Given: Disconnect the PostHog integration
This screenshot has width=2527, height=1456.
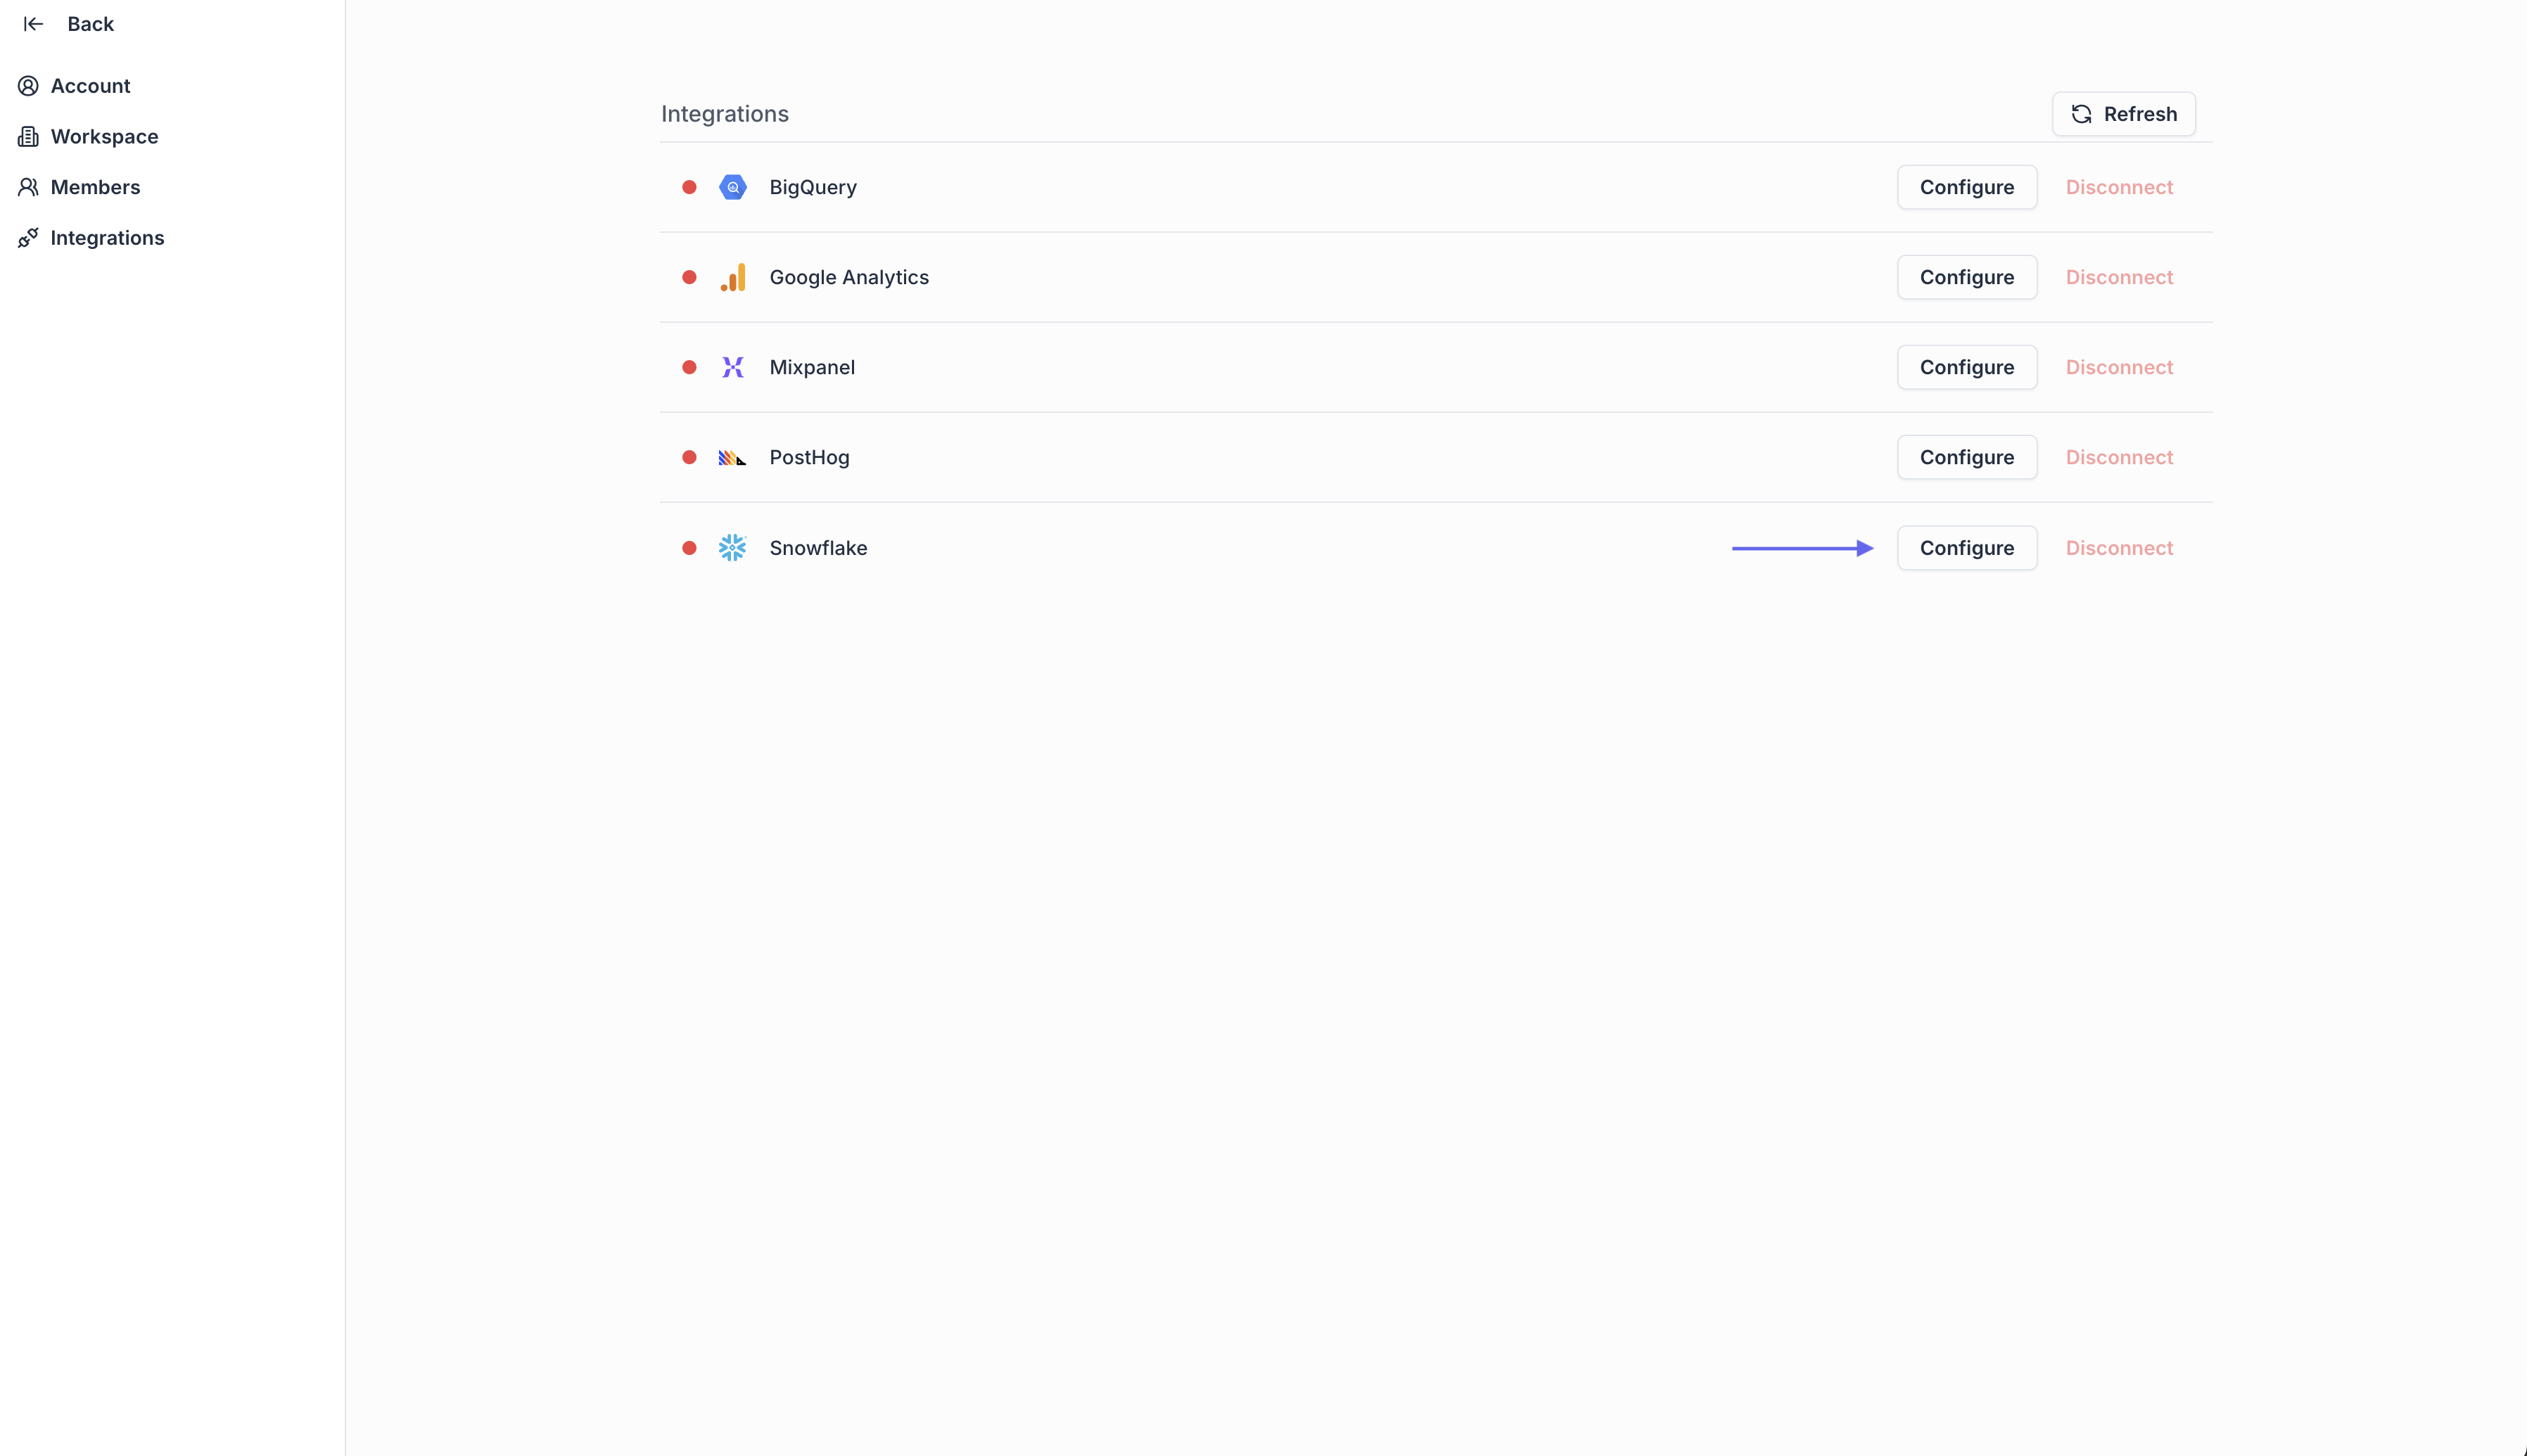Looking at the screenshot, I should click(x=2119, y=457).
